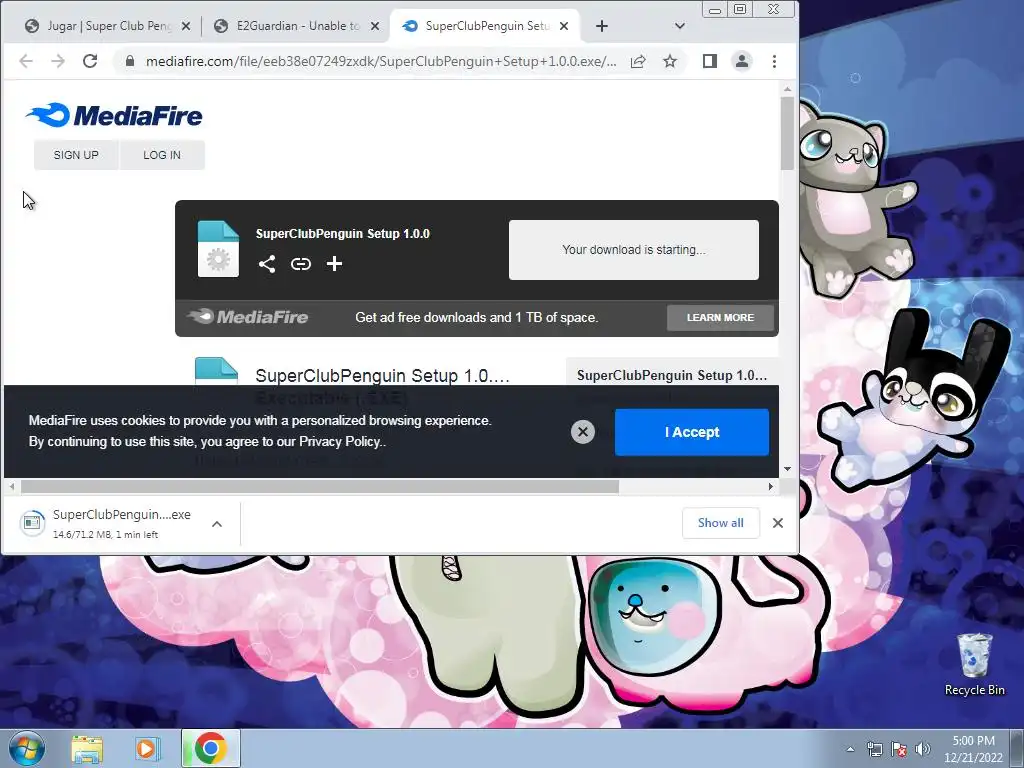This screenshot has height=768, width=1024.
Task: Open a new tab with plus button
Action: pyautogui.click(x=602, y=26)
